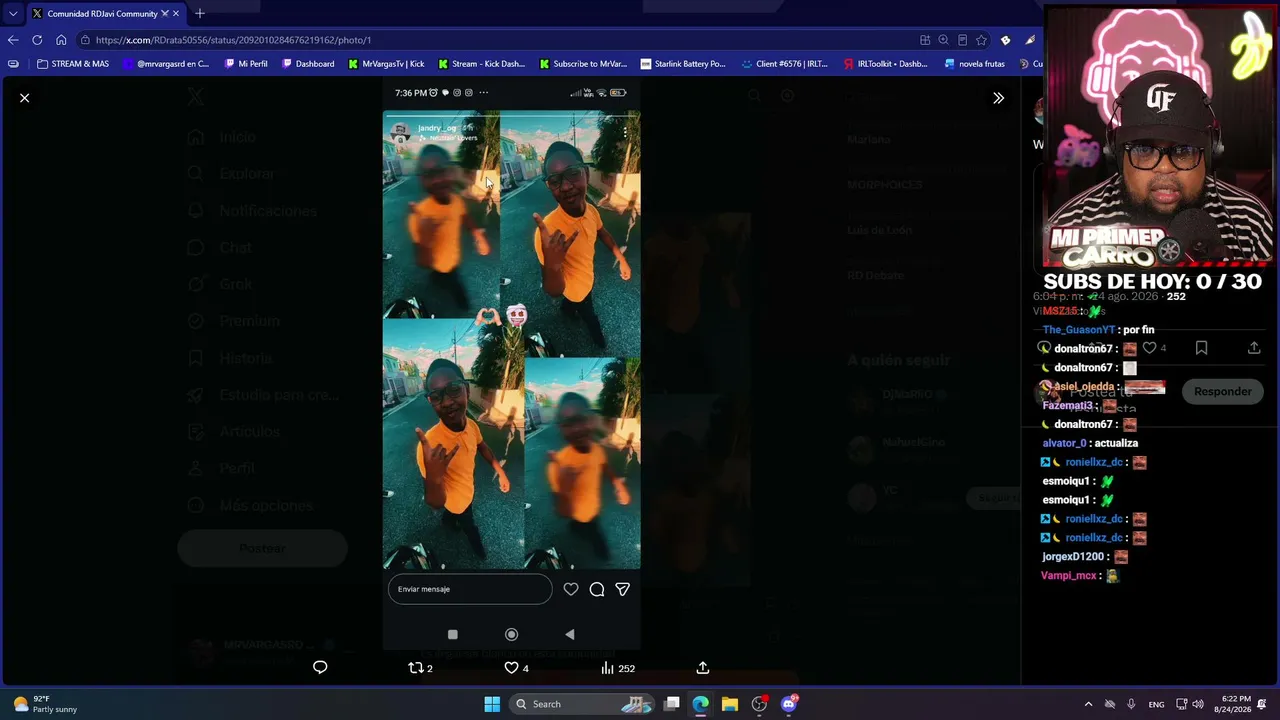Viewport: 1280px width, 720px height.
Task: Open the volume control in system tray
Action: [x=1198, y=704]
